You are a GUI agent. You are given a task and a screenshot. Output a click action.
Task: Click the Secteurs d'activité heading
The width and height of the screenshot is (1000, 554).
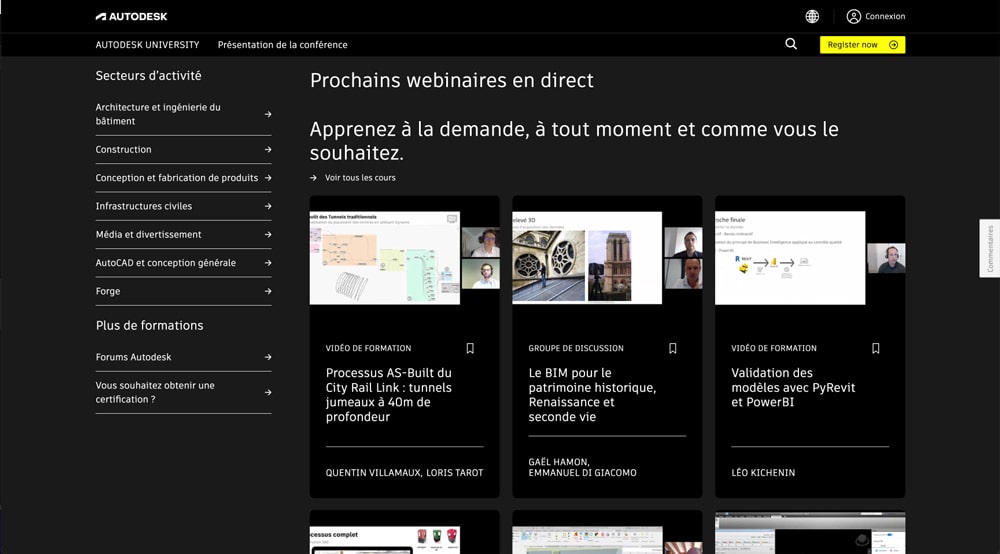(149, 75)
